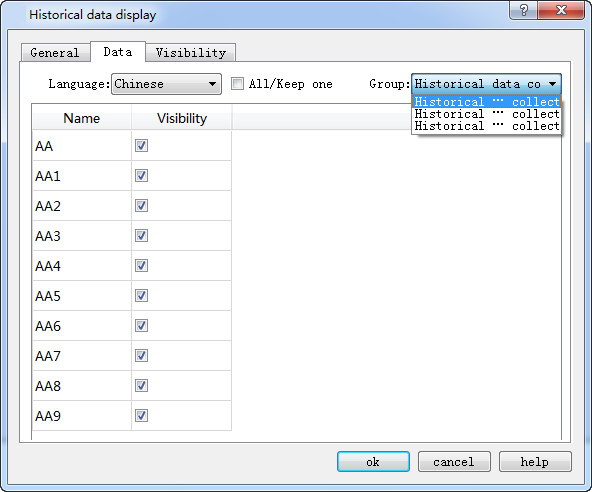Choose the highlighted first Historical collect option
The image size is (592, 492).
[486, 102]
